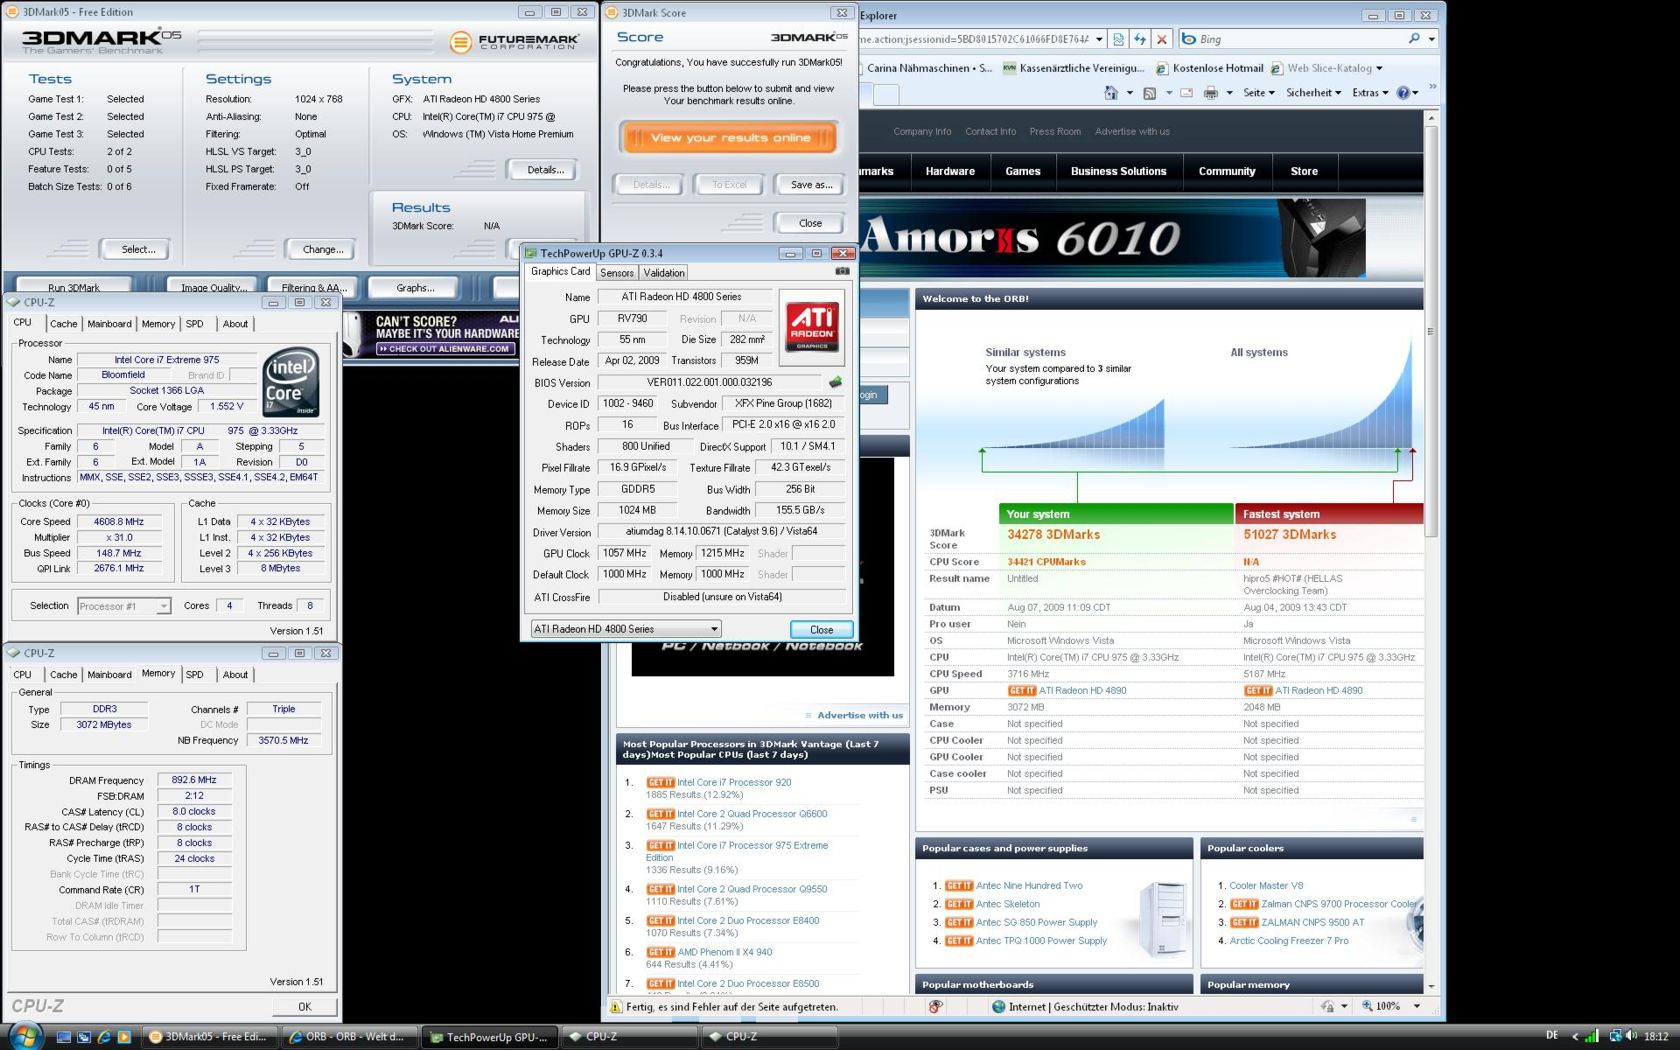Image resolution: width=1680 pixels, height=1050 pixels.
Task: Click the Explorer vertical scrollbar down arrow
Action: [1431, 986]
